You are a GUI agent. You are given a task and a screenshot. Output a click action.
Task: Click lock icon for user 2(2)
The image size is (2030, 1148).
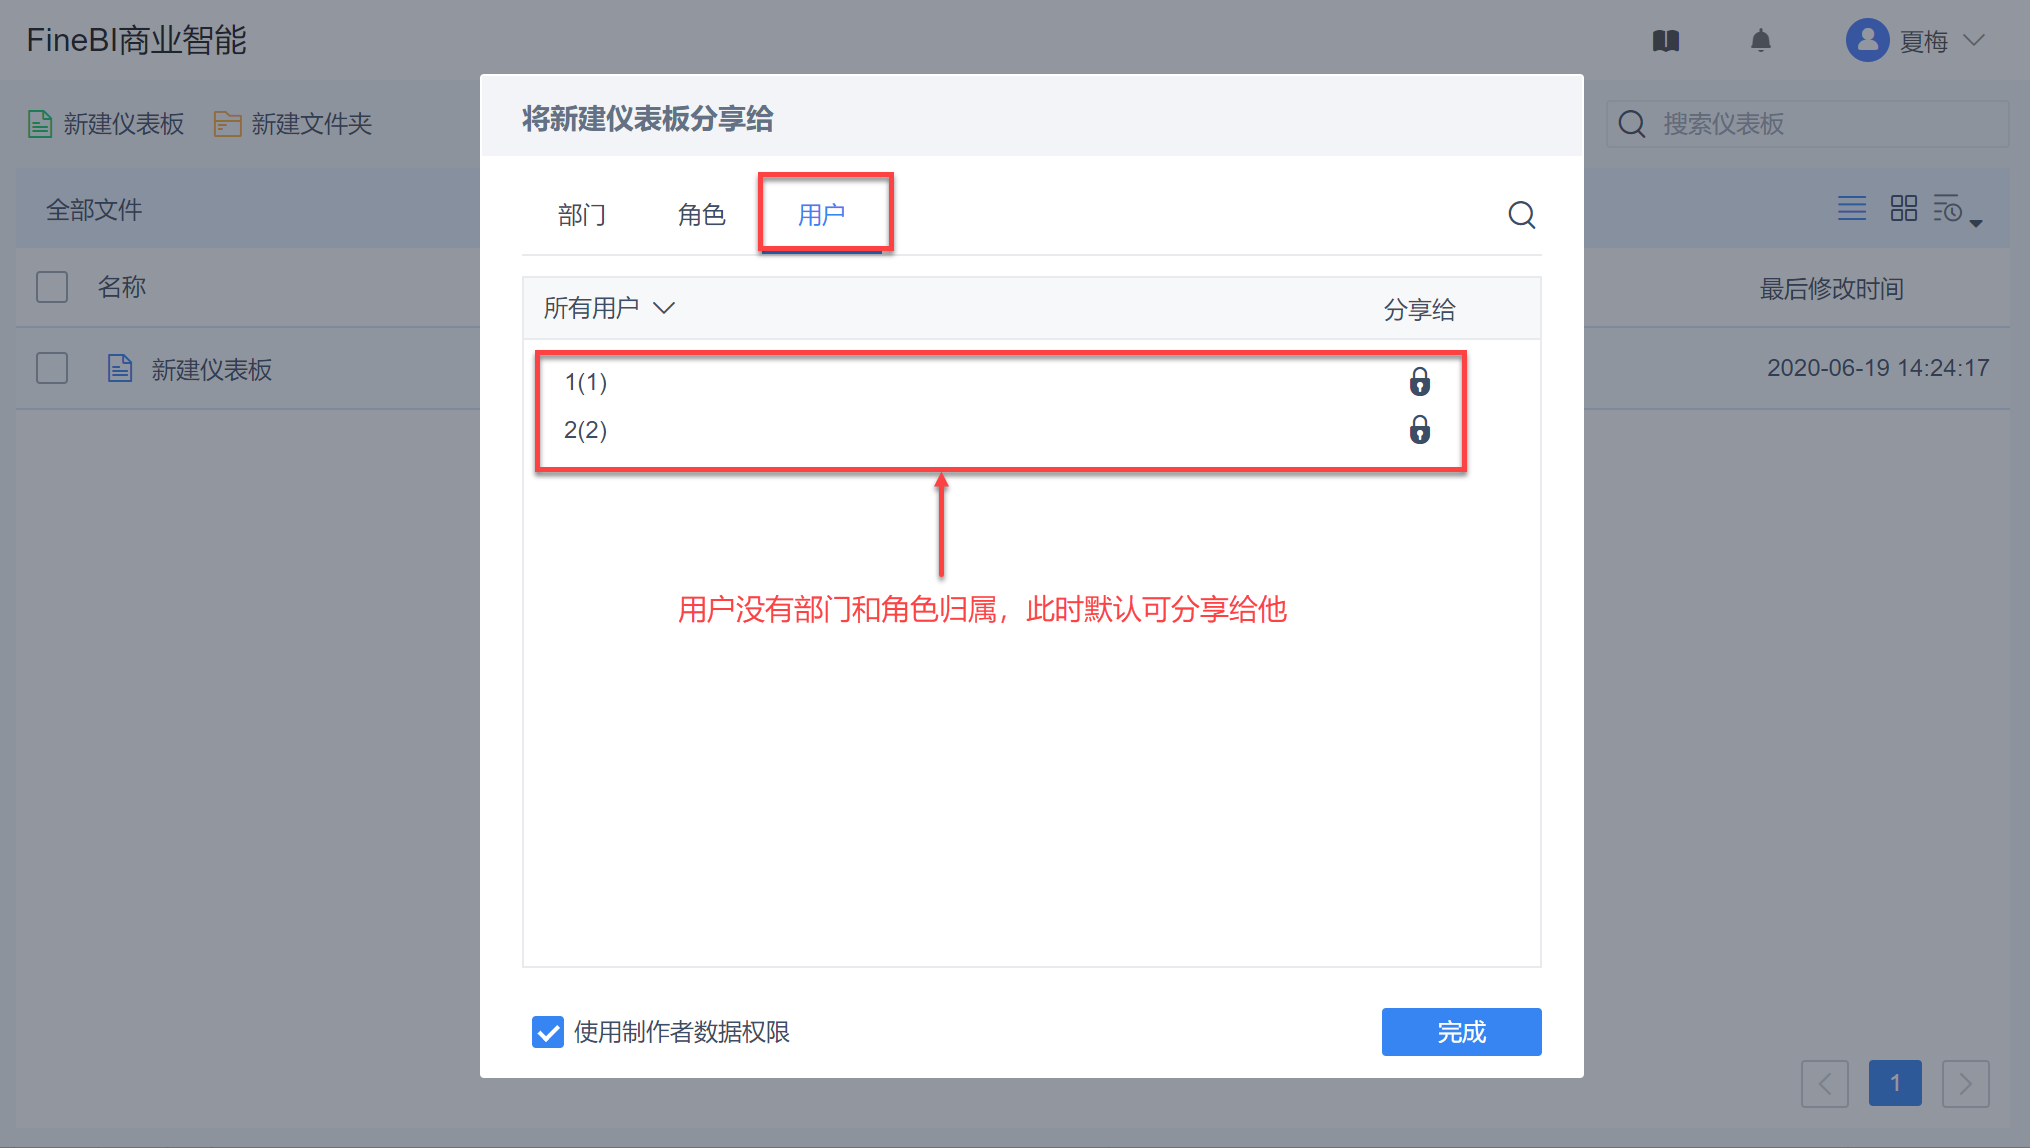[1419, 430]
